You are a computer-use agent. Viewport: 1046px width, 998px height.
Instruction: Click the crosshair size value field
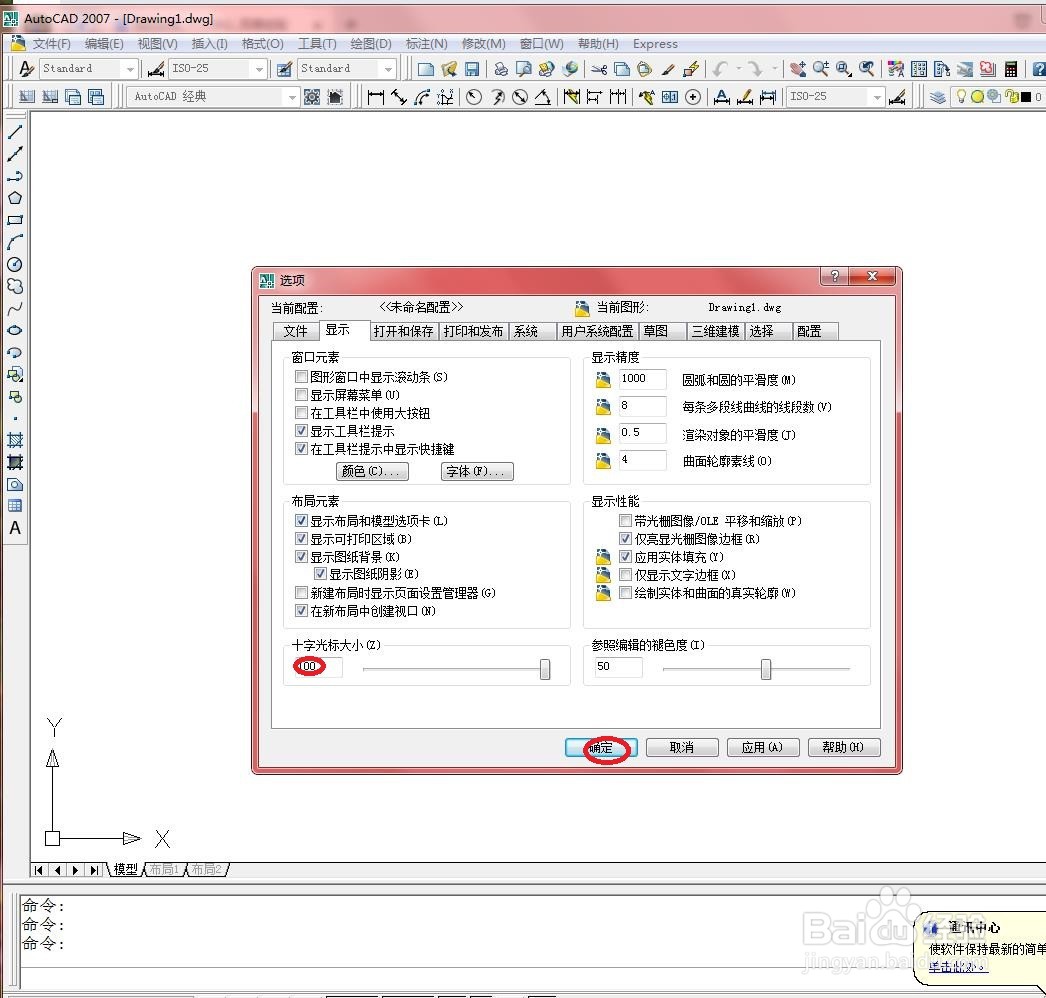pos(318,666)
